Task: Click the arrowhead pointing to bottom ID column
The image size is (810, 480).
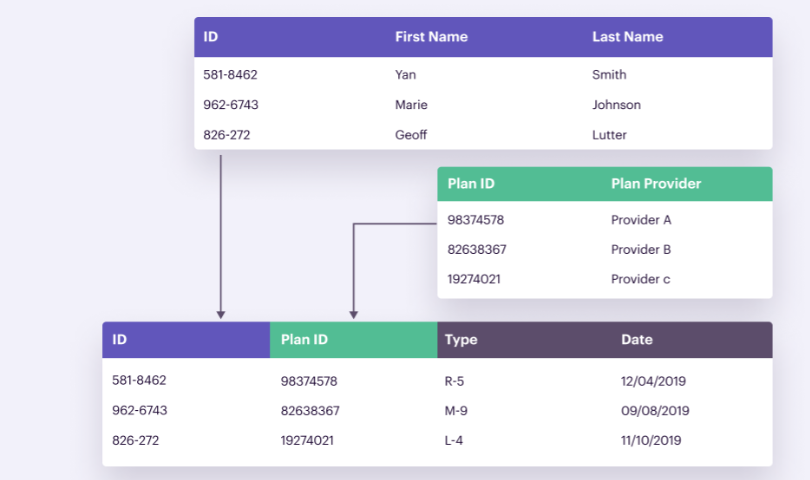Action: point(221,315)
